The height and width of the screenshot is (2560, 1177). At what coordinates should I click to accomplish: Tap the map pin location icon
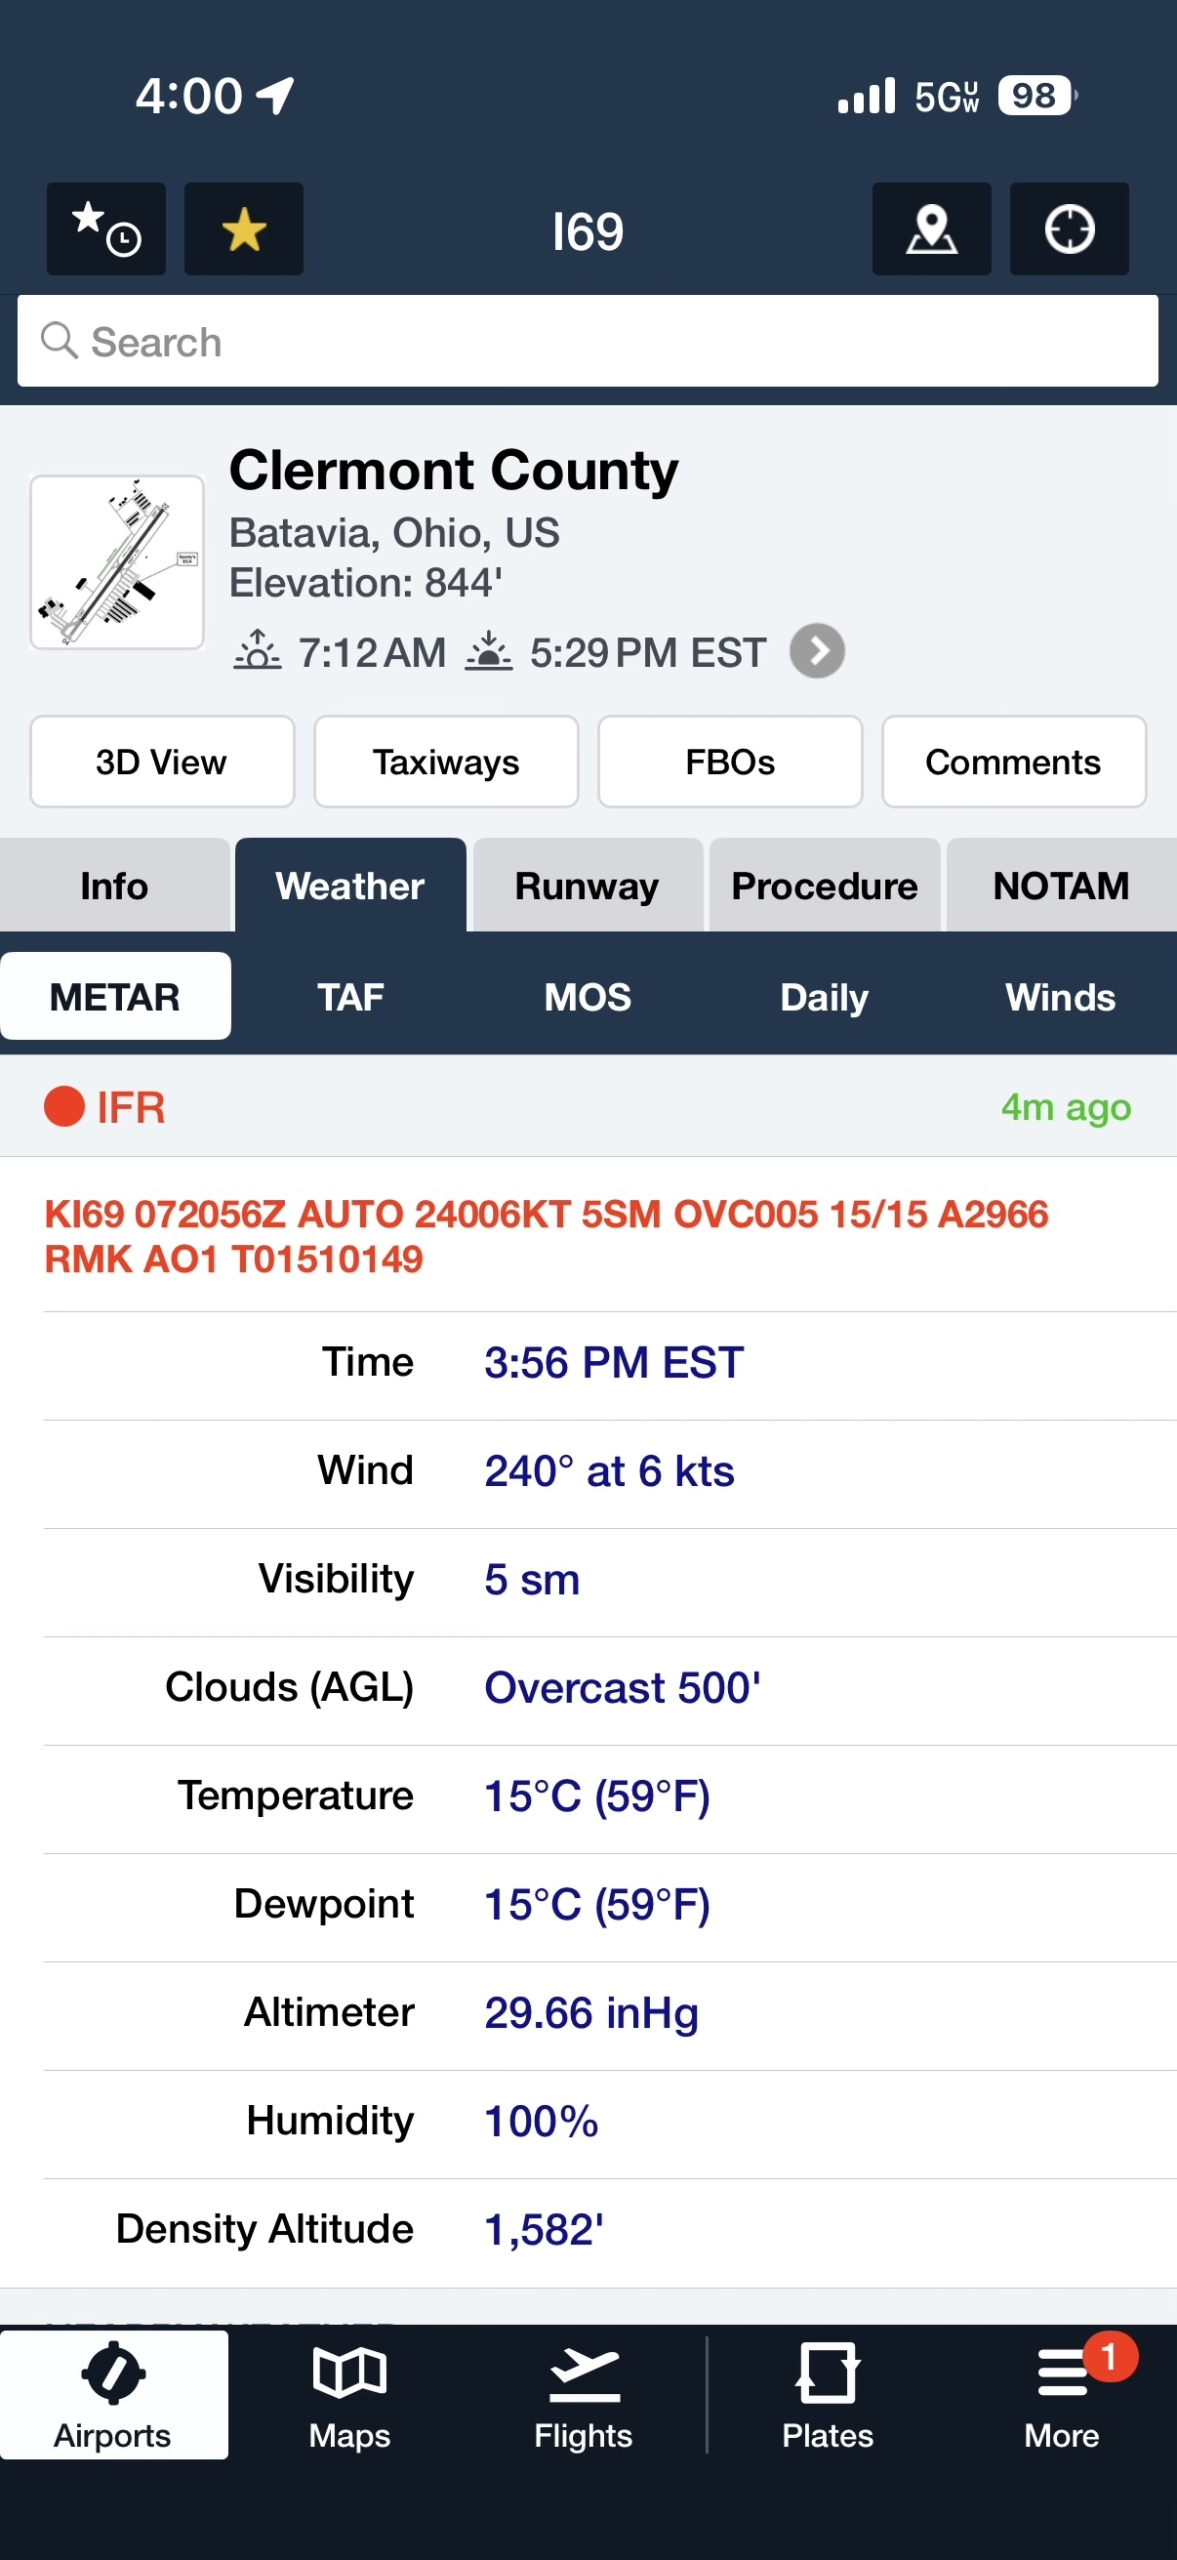click(931, 229)
